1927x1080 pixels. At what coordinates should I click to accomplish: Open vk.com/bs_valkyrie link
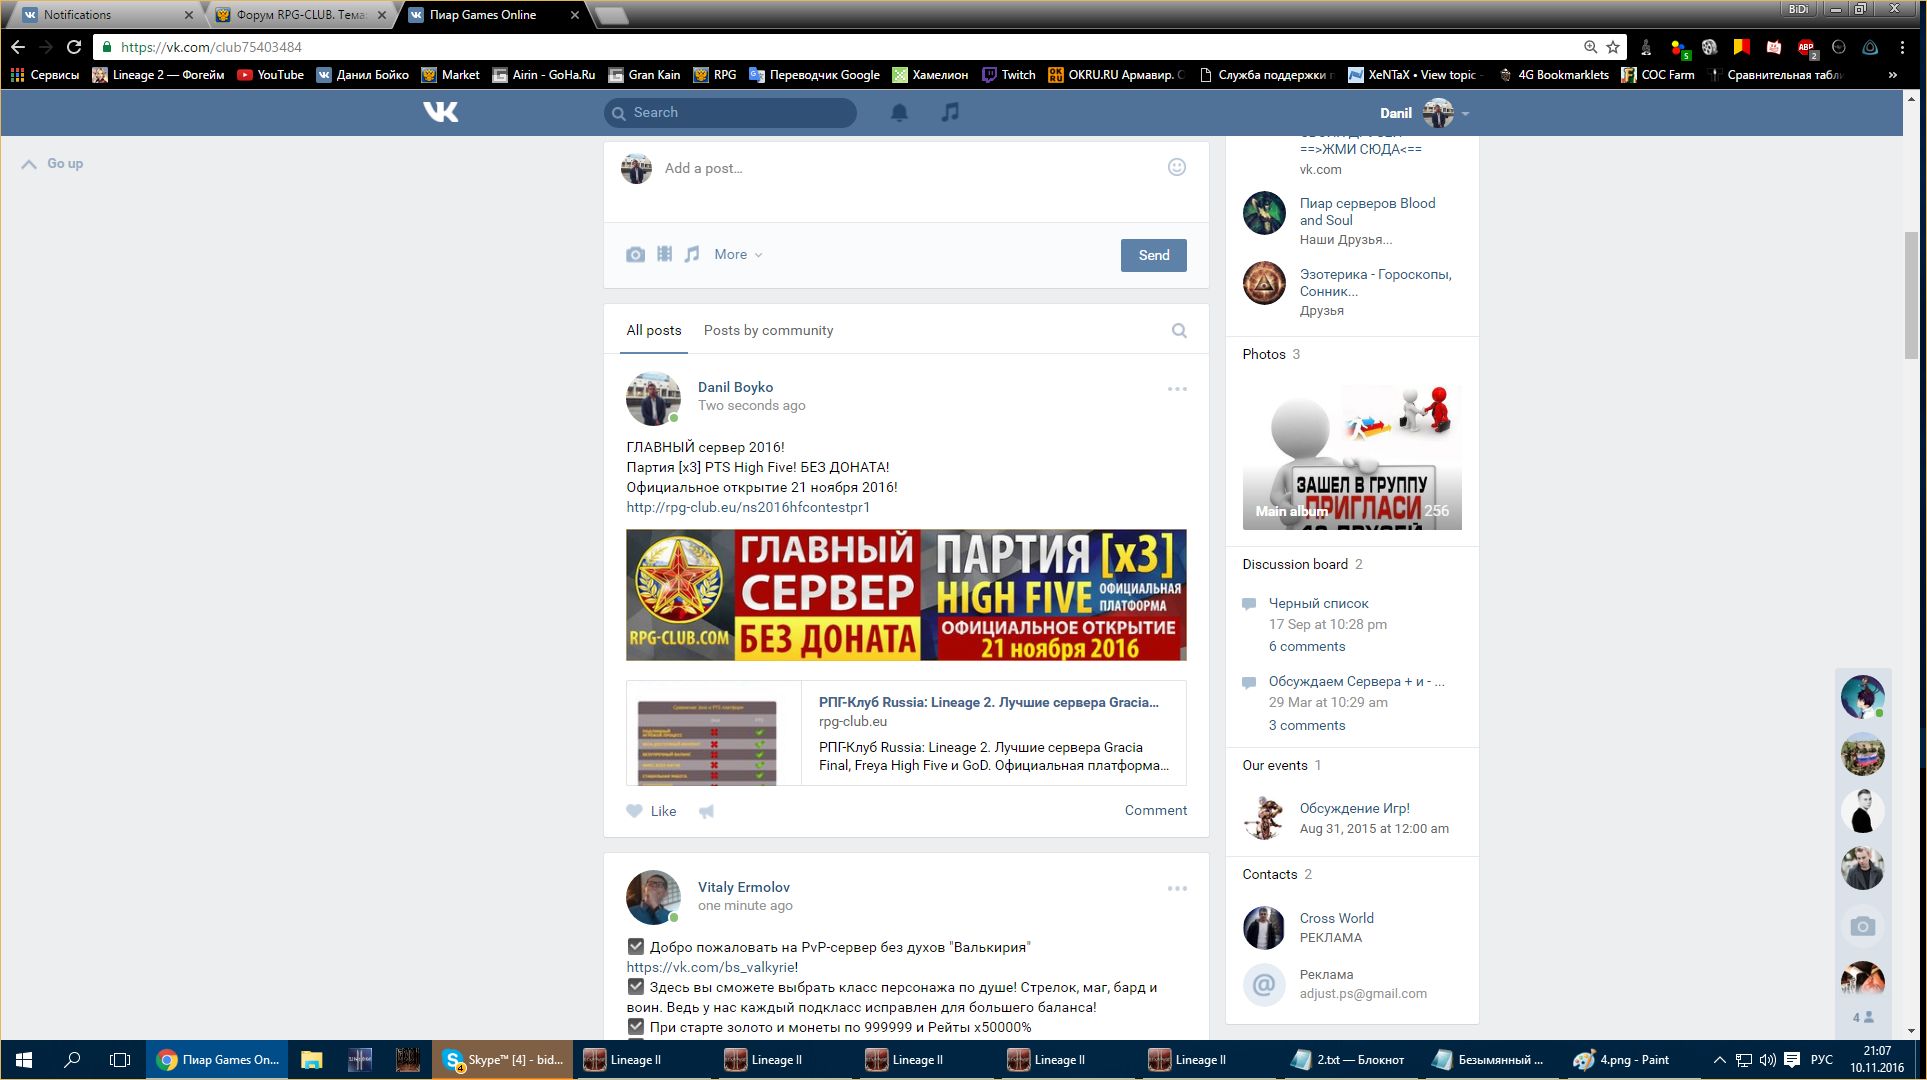click(x=710, y=967)
